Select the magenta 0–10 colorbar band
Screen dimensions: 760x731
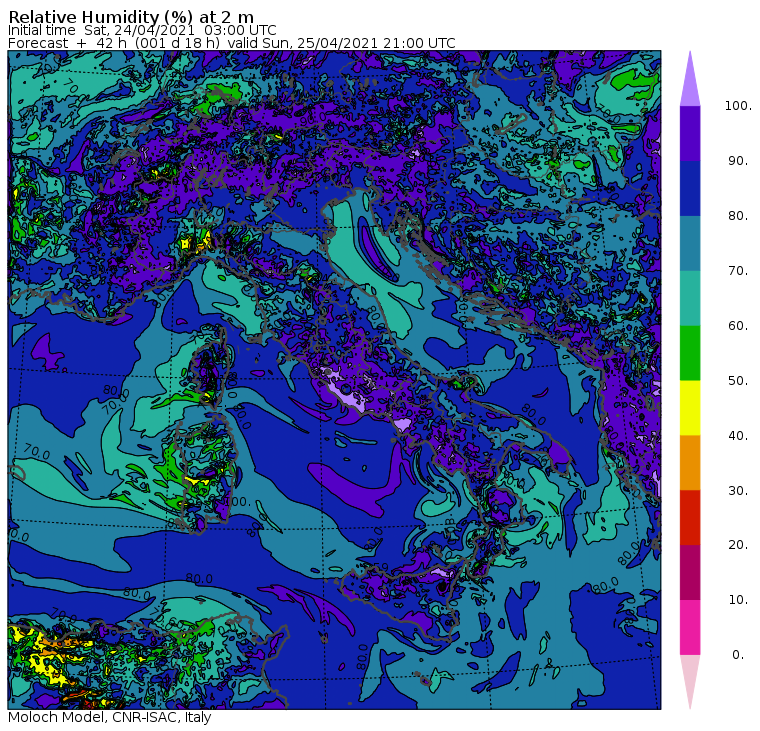click(x=690, y=628)
